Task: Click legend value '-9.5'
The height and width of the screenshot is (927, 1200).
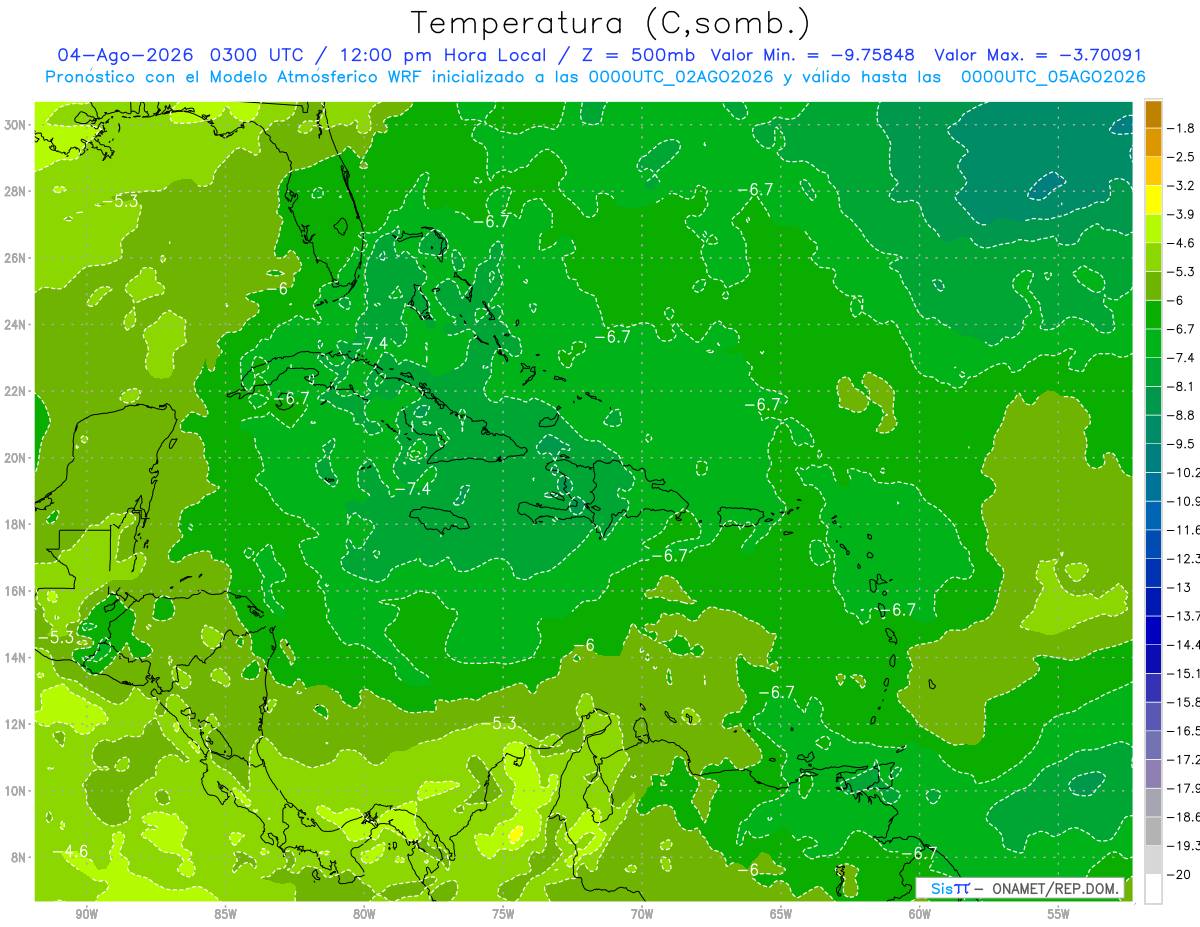Action: coord(1183,444)
